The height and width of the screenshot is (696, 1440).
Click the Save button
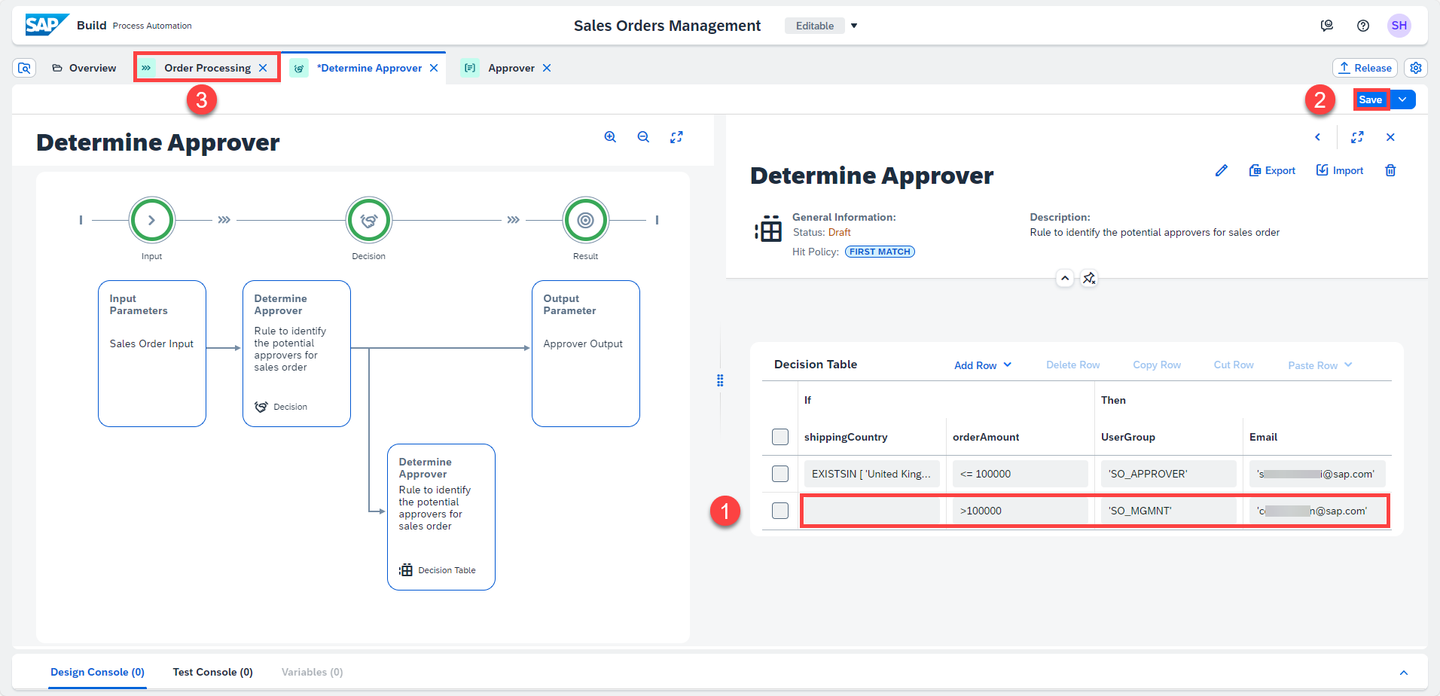pos(1370,99)
